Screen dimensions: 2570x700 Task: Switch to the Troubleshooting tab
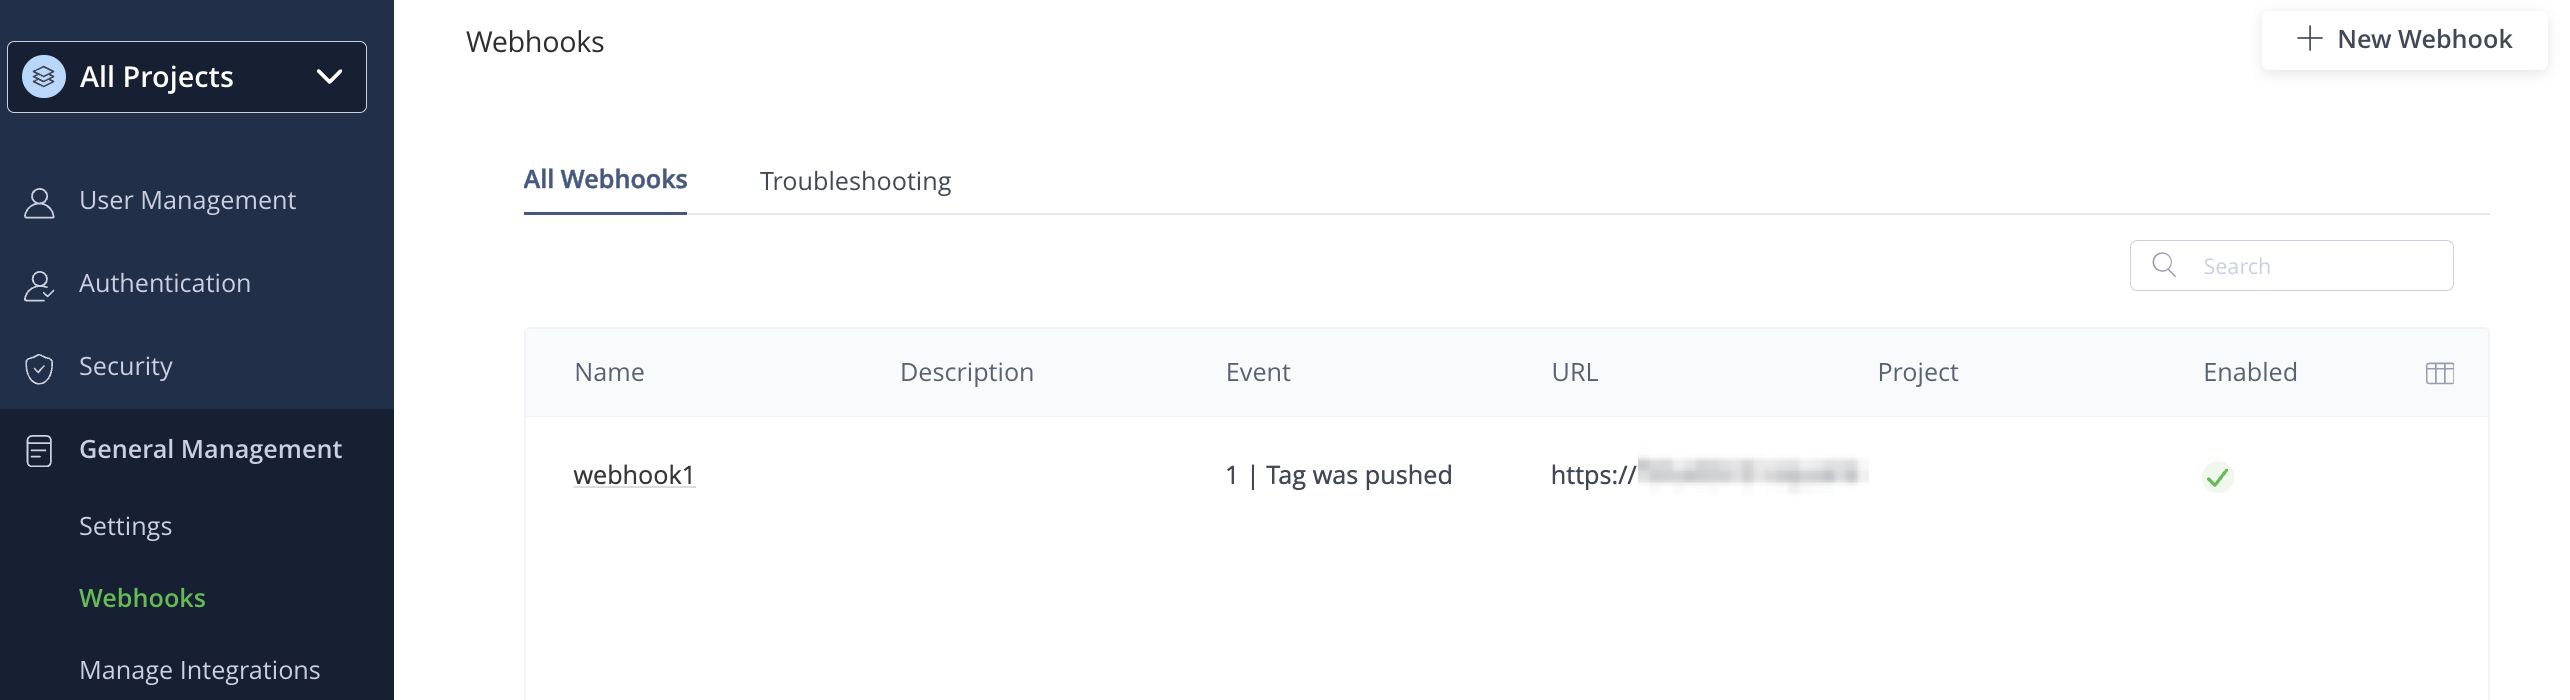click(x=855, y=181)
